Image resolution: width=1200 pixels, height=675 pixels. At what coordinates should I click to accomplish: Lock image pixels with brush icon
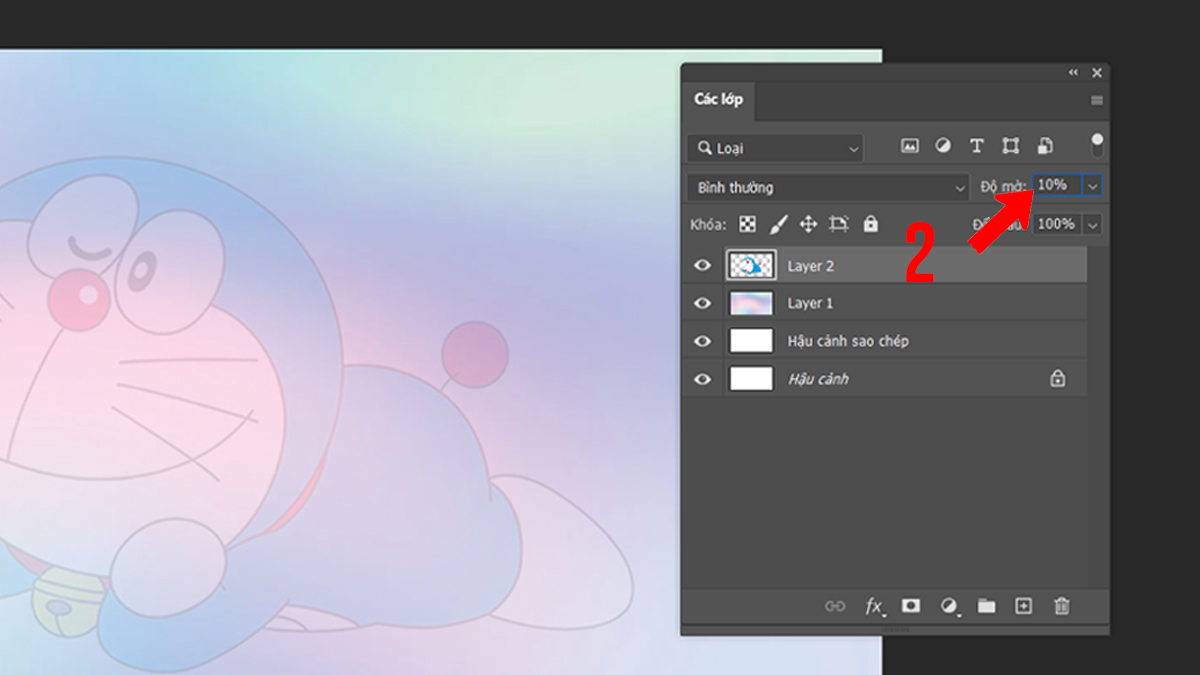click(x=779, y=224)
